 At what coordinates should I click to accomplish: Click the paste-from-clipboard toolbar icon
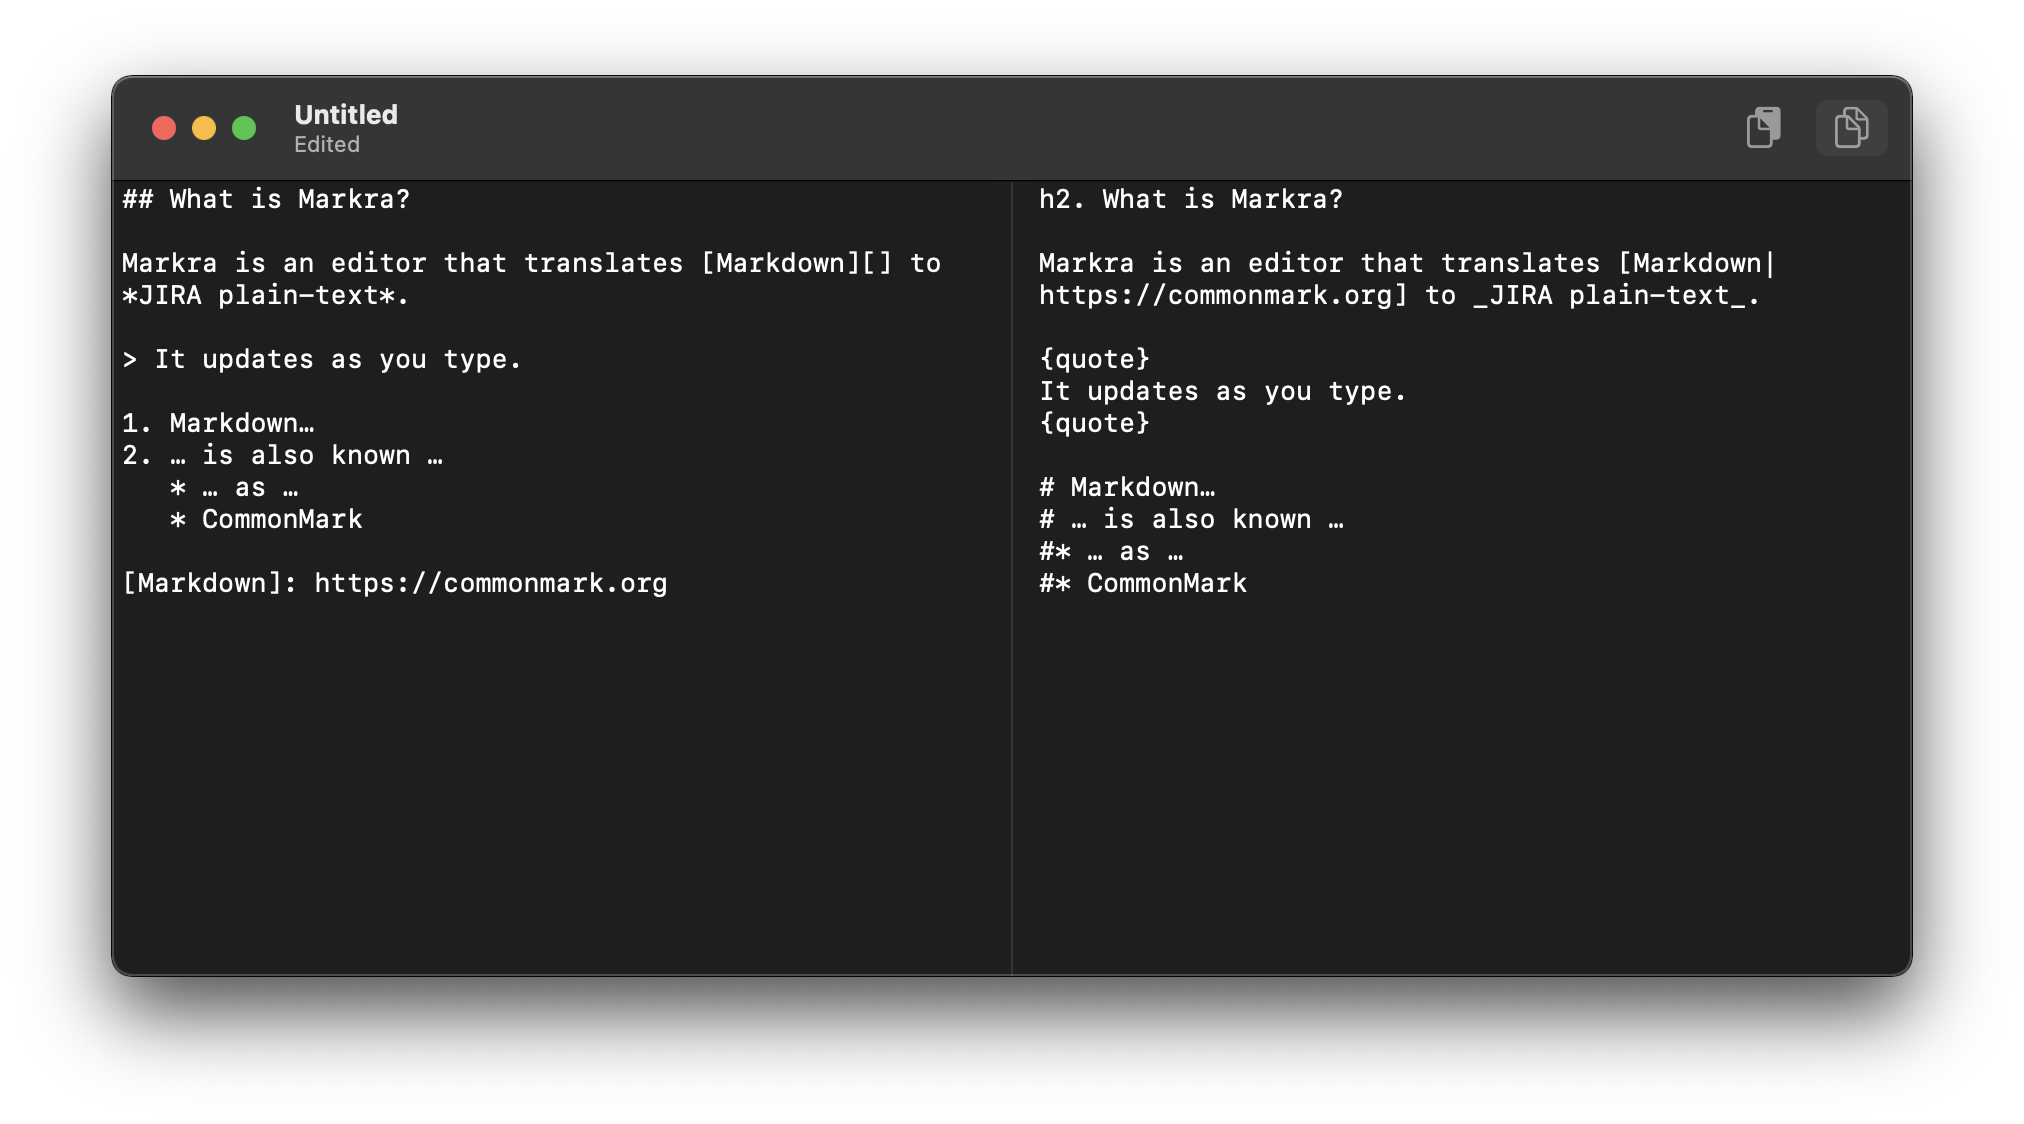[x=1763, y=128]
